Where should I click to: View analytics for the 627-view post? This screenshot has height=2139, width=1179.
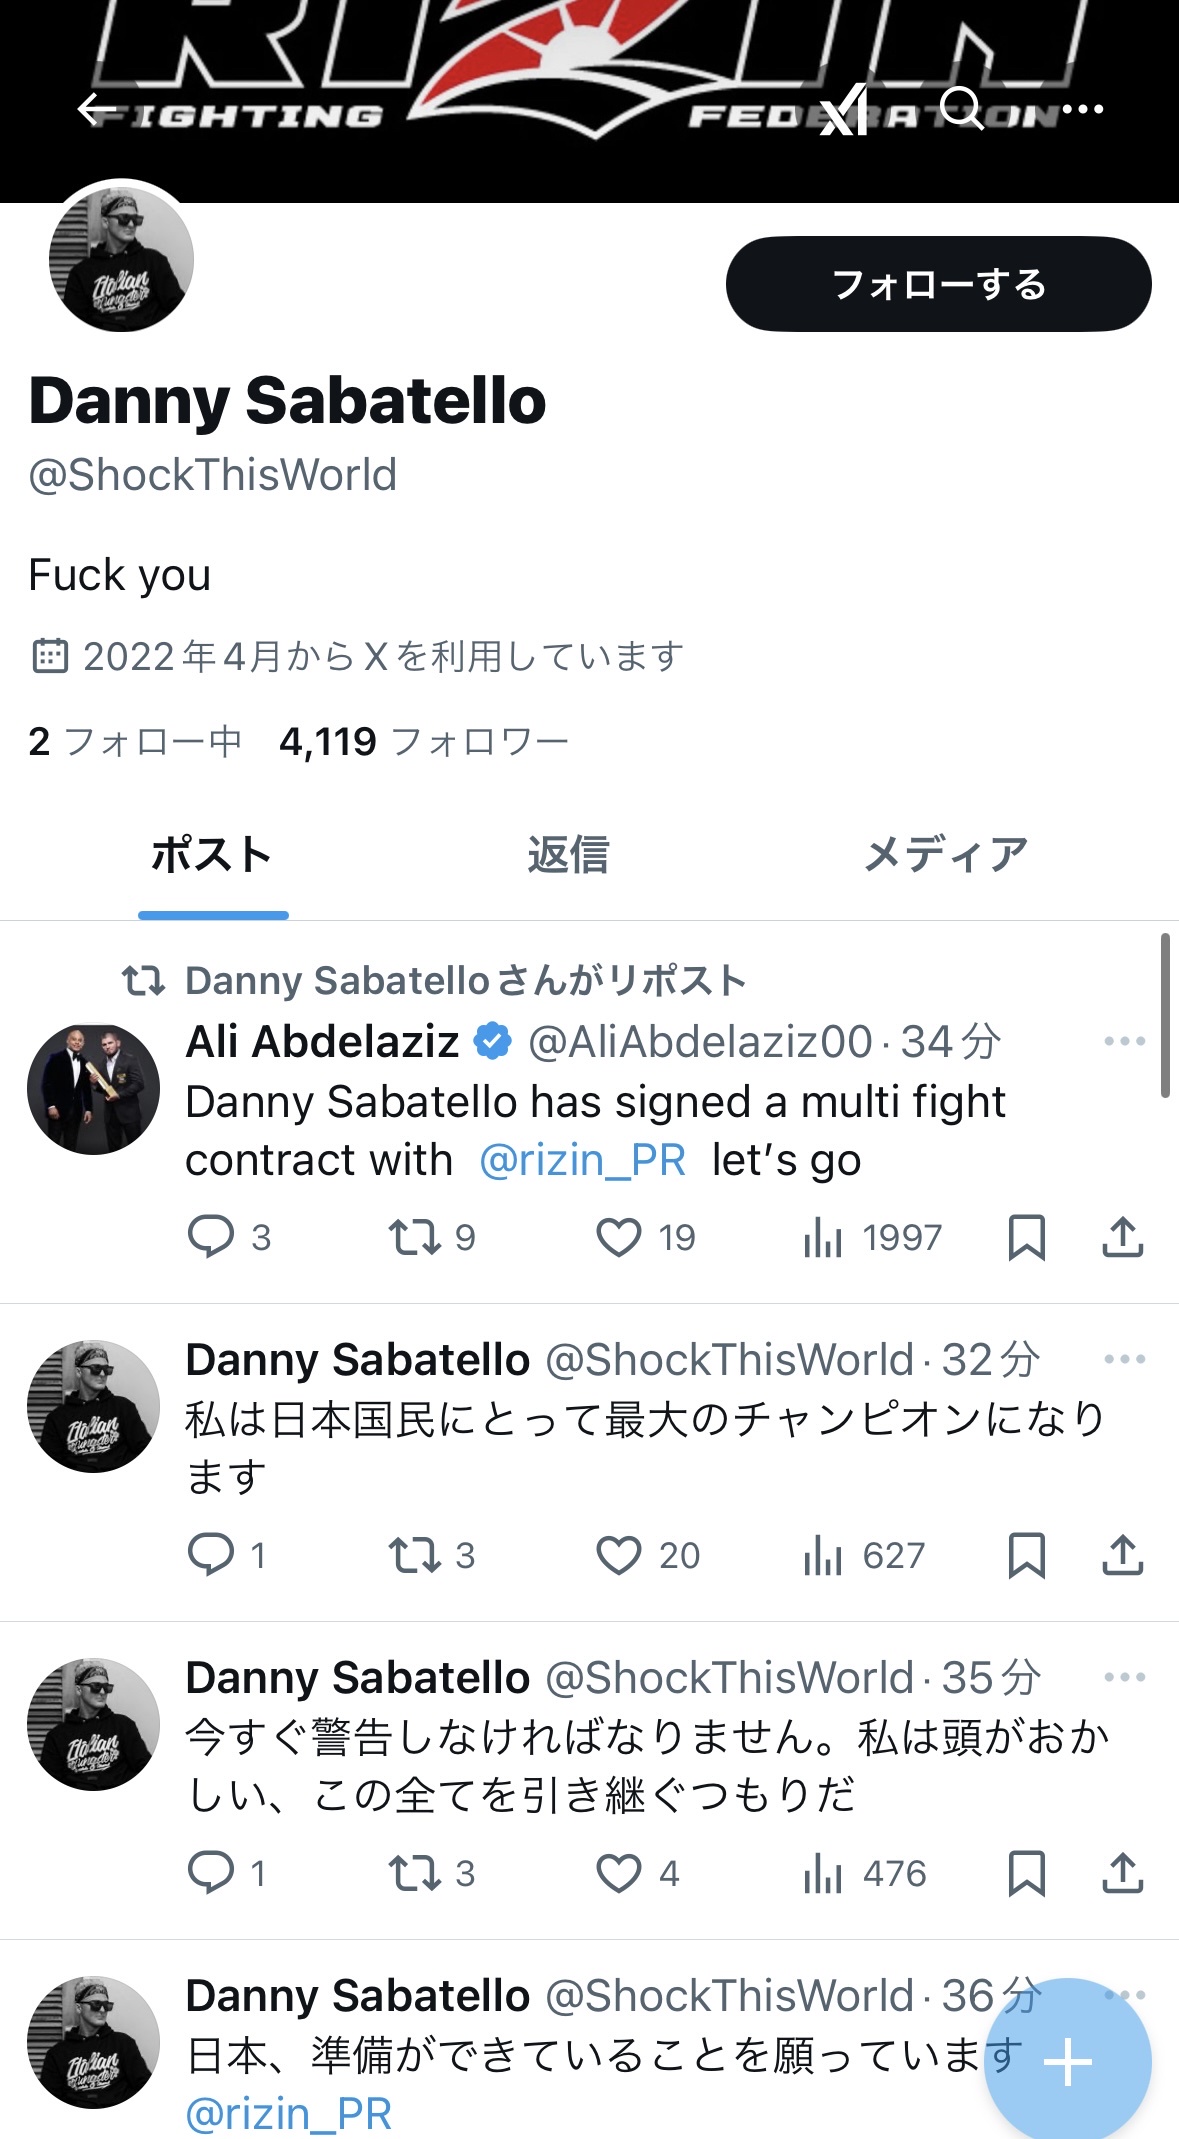pyautogui.click(x=823, y=1556)
